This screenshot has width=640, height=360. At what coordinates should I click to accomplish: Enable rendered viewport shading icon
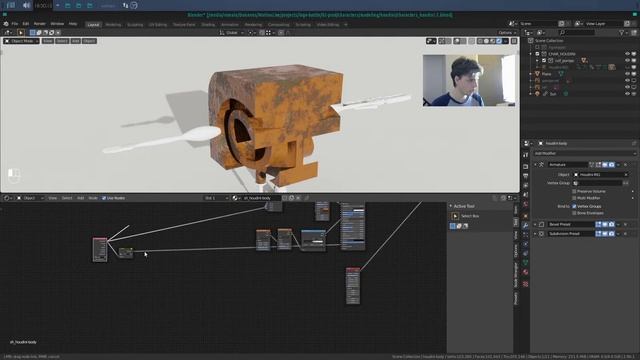click(x=499, y=41)
